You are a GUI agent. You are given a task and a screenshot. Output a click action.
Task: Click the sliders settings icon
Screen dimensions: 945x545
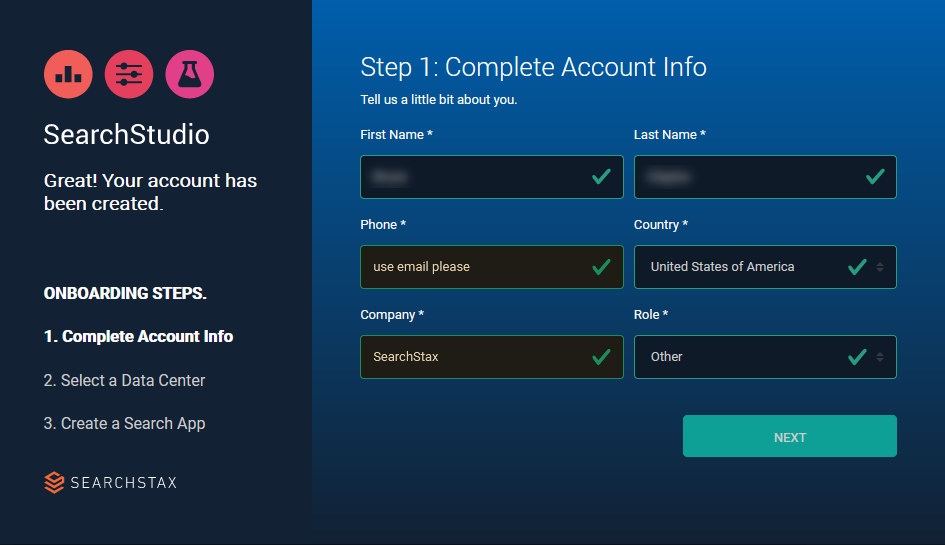click(129, 74)
